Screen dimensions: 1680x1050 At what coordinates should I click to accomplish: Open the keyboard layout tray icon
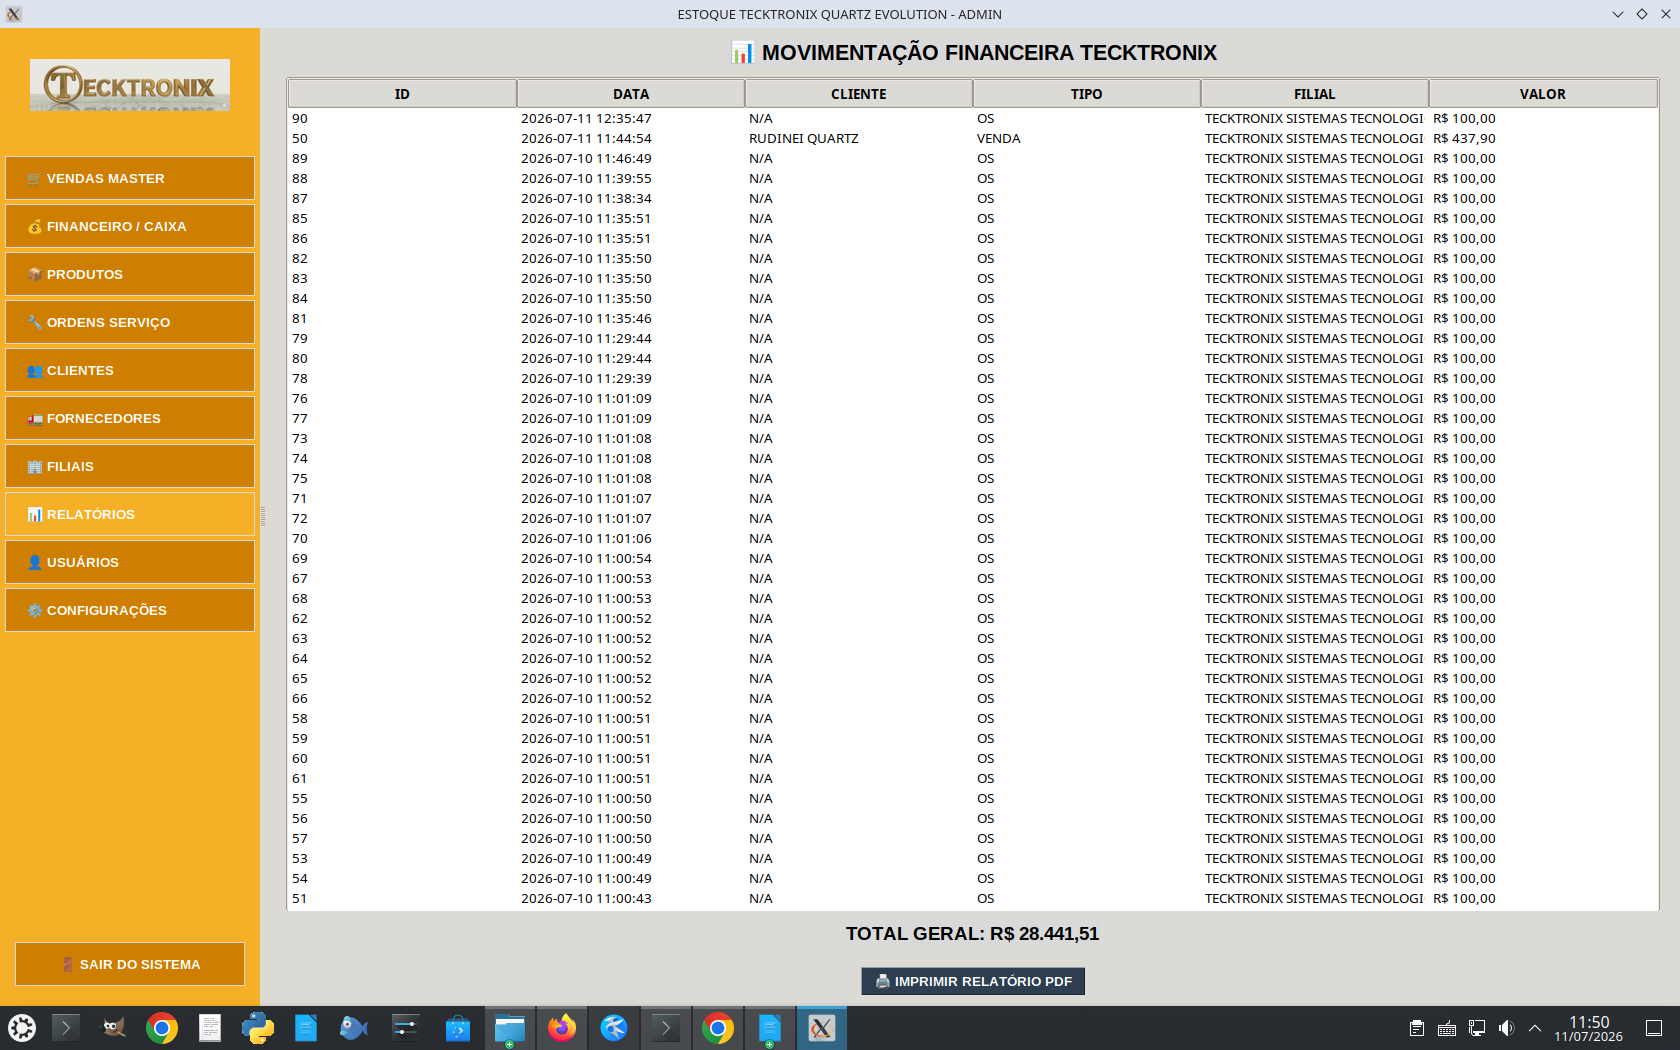click(x=1447, y=1028)
